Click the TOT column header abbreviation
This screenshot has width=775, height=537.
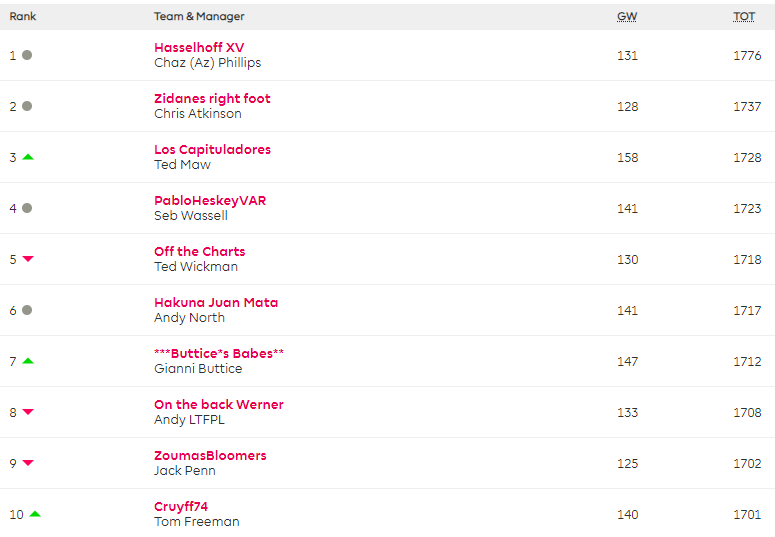744,16
